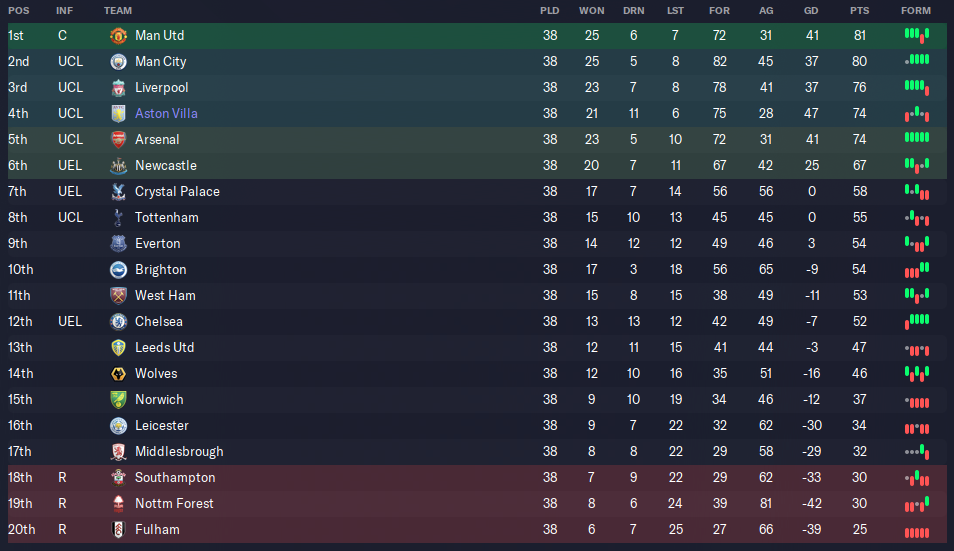
Task: Click the TEAM column header
Action: point(118,11)
